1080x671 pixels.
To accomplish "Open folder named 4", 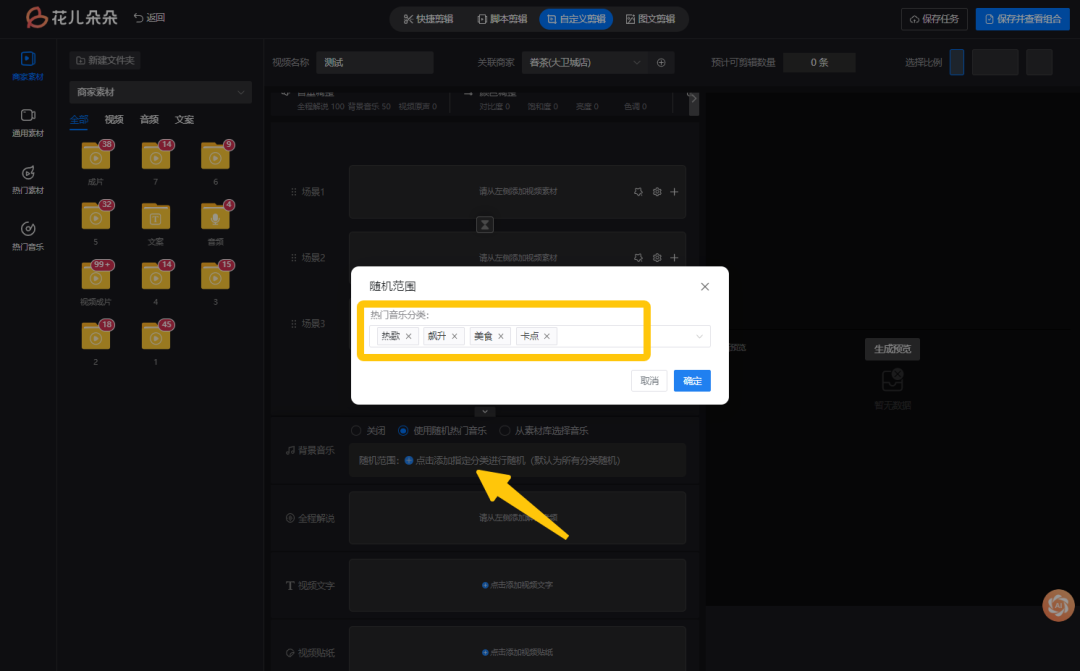I will 156,276.
